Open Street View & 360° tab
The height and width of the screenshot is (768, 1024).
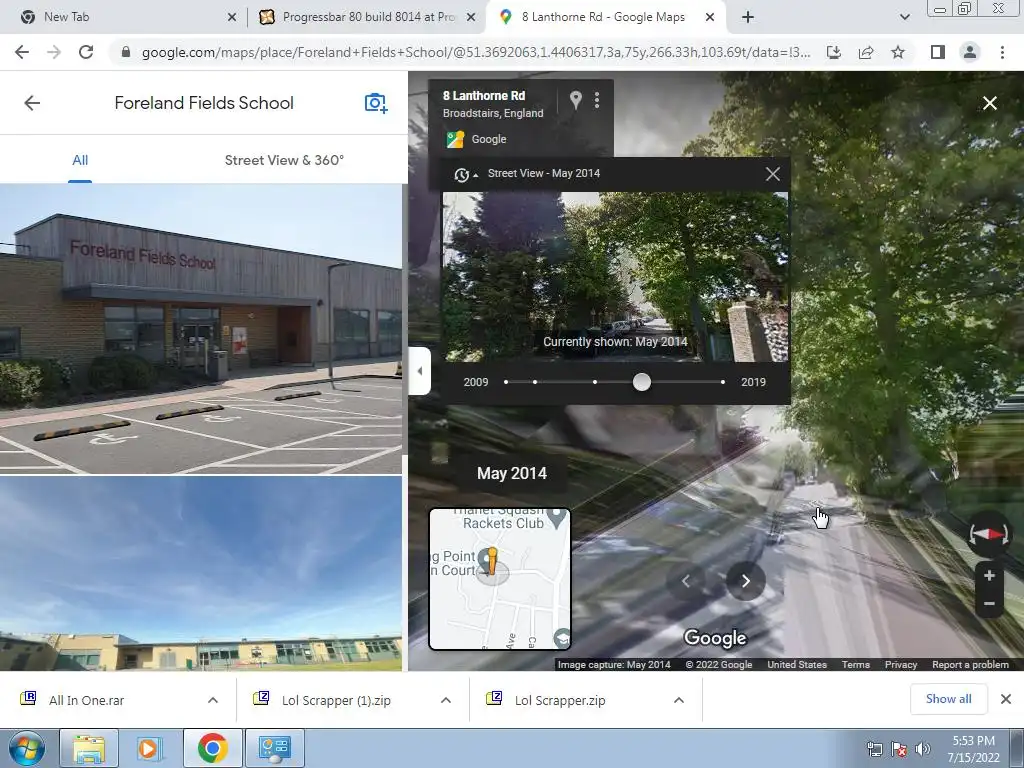(284, 160)
